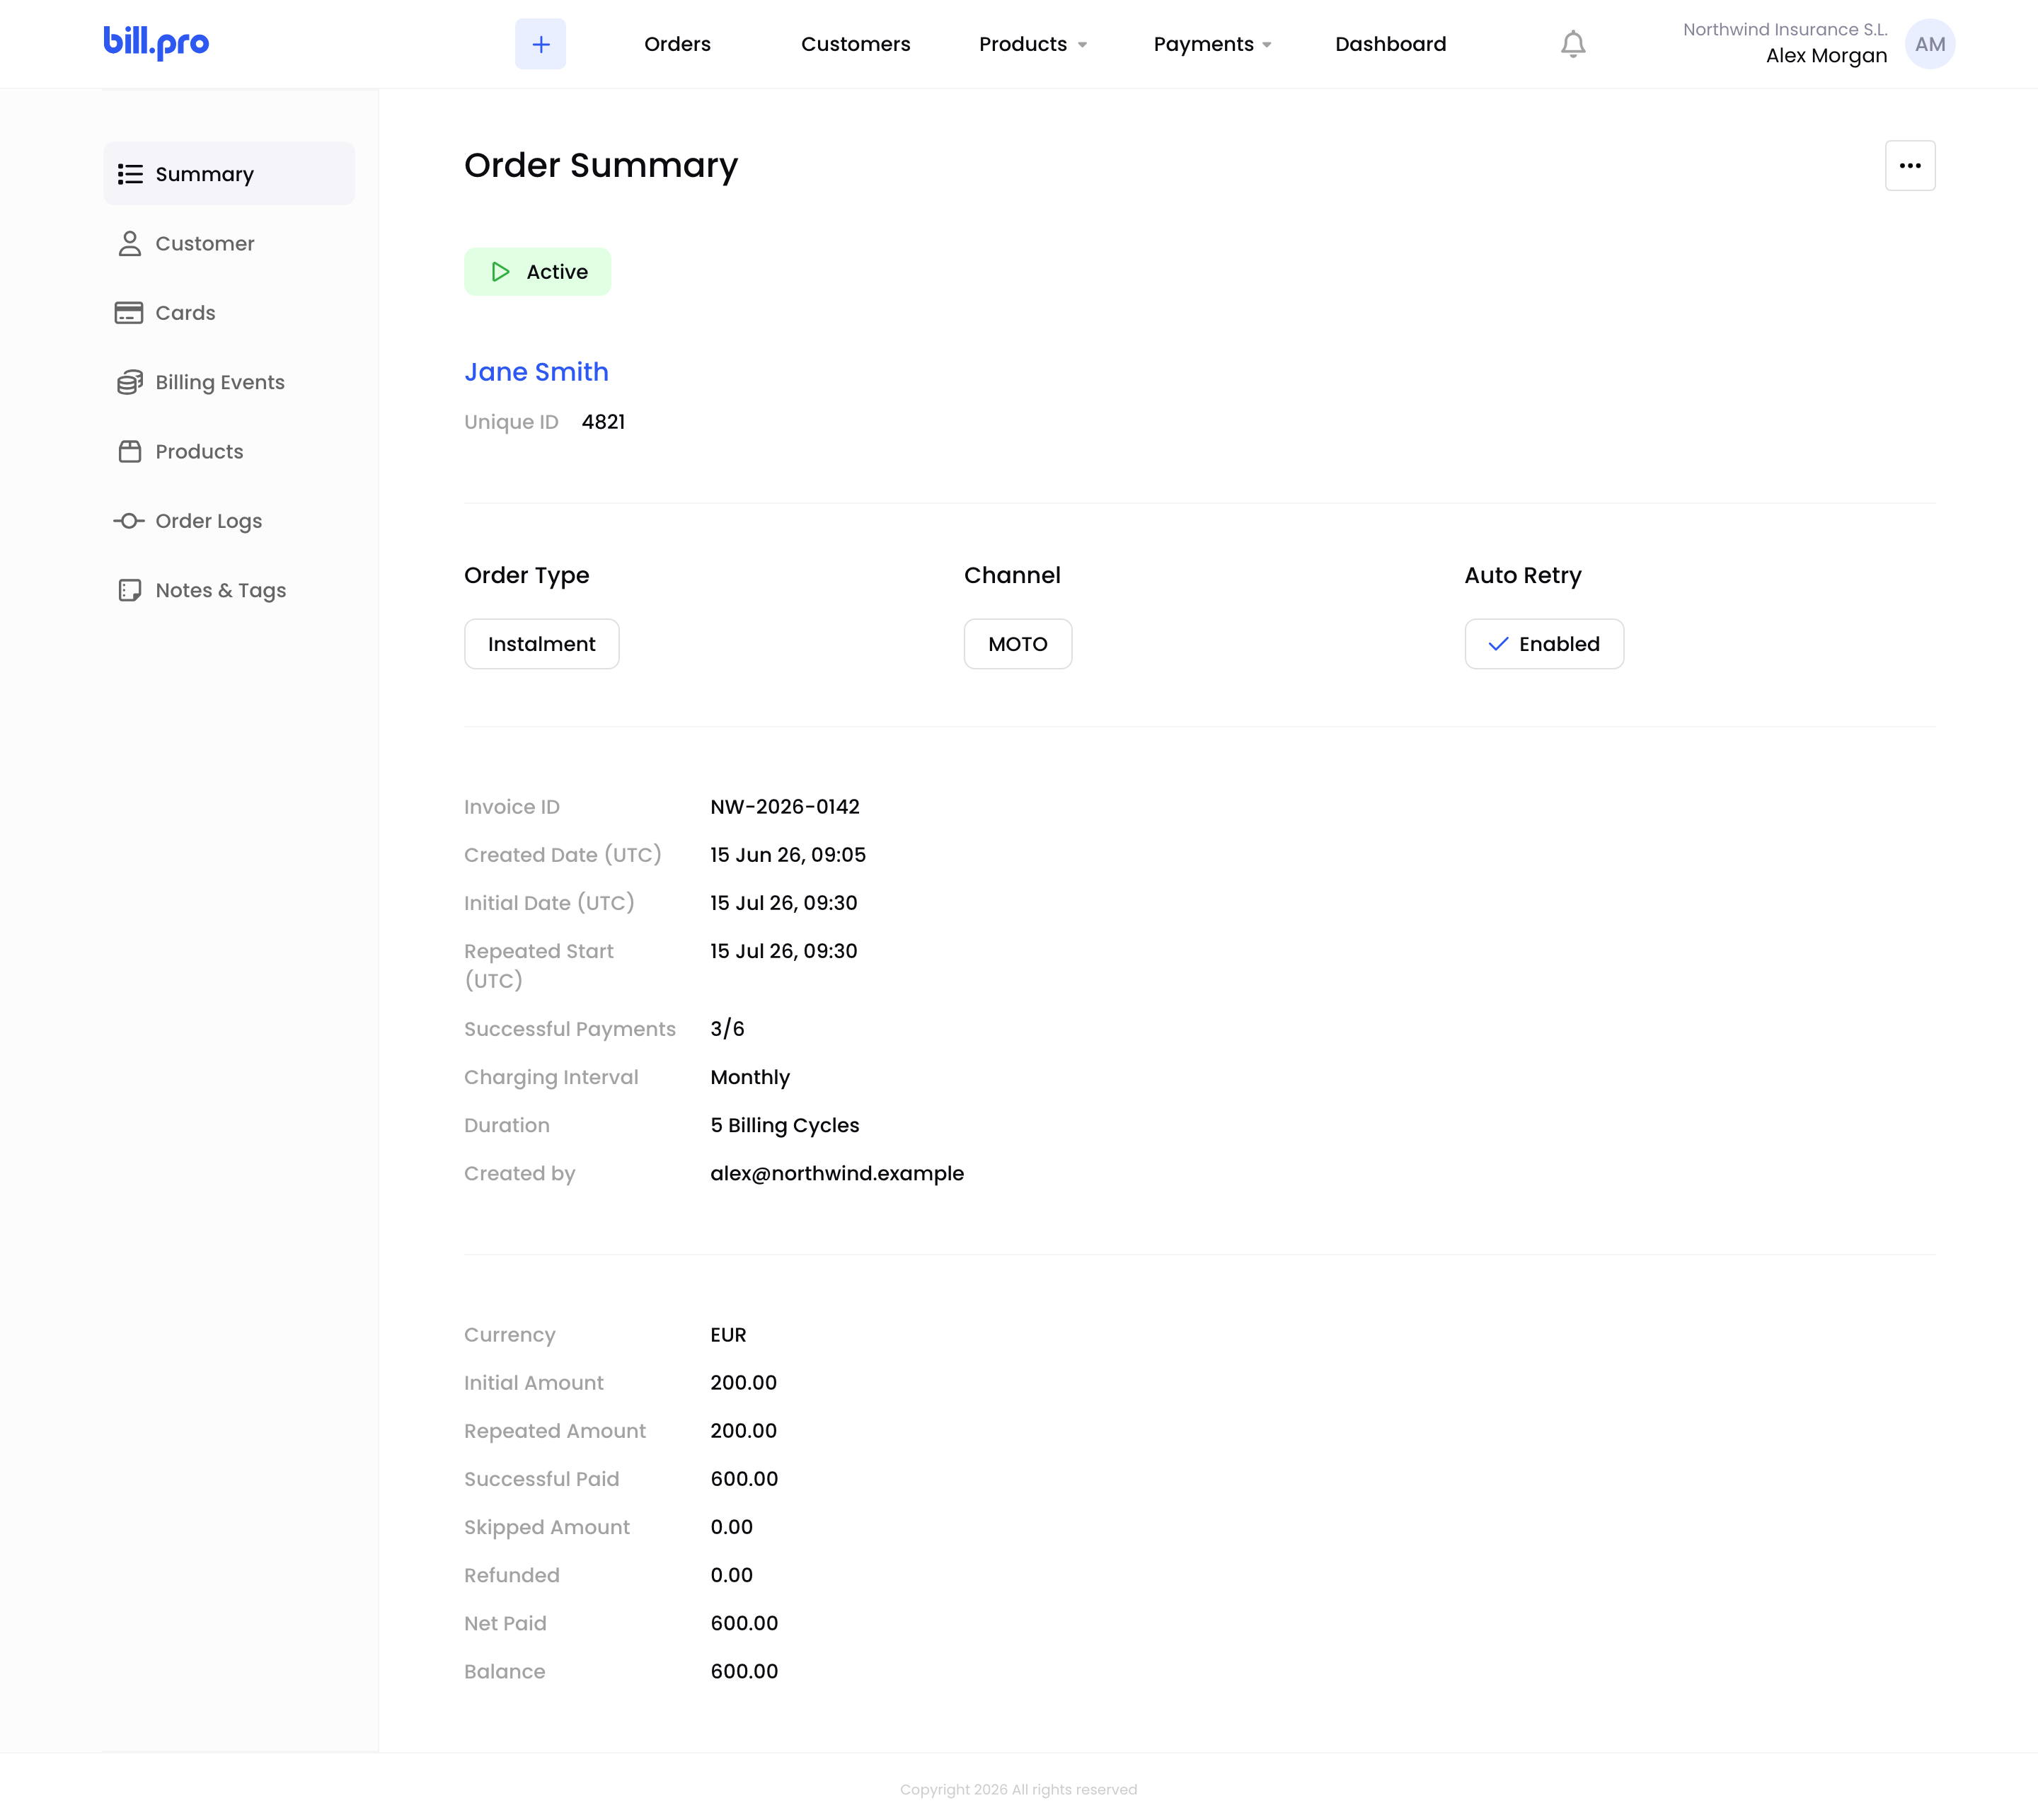This screenshot has height=1820, width=2038.
Task: Expand the Payments dropdown in top nav
Action: coord(1212,44)
